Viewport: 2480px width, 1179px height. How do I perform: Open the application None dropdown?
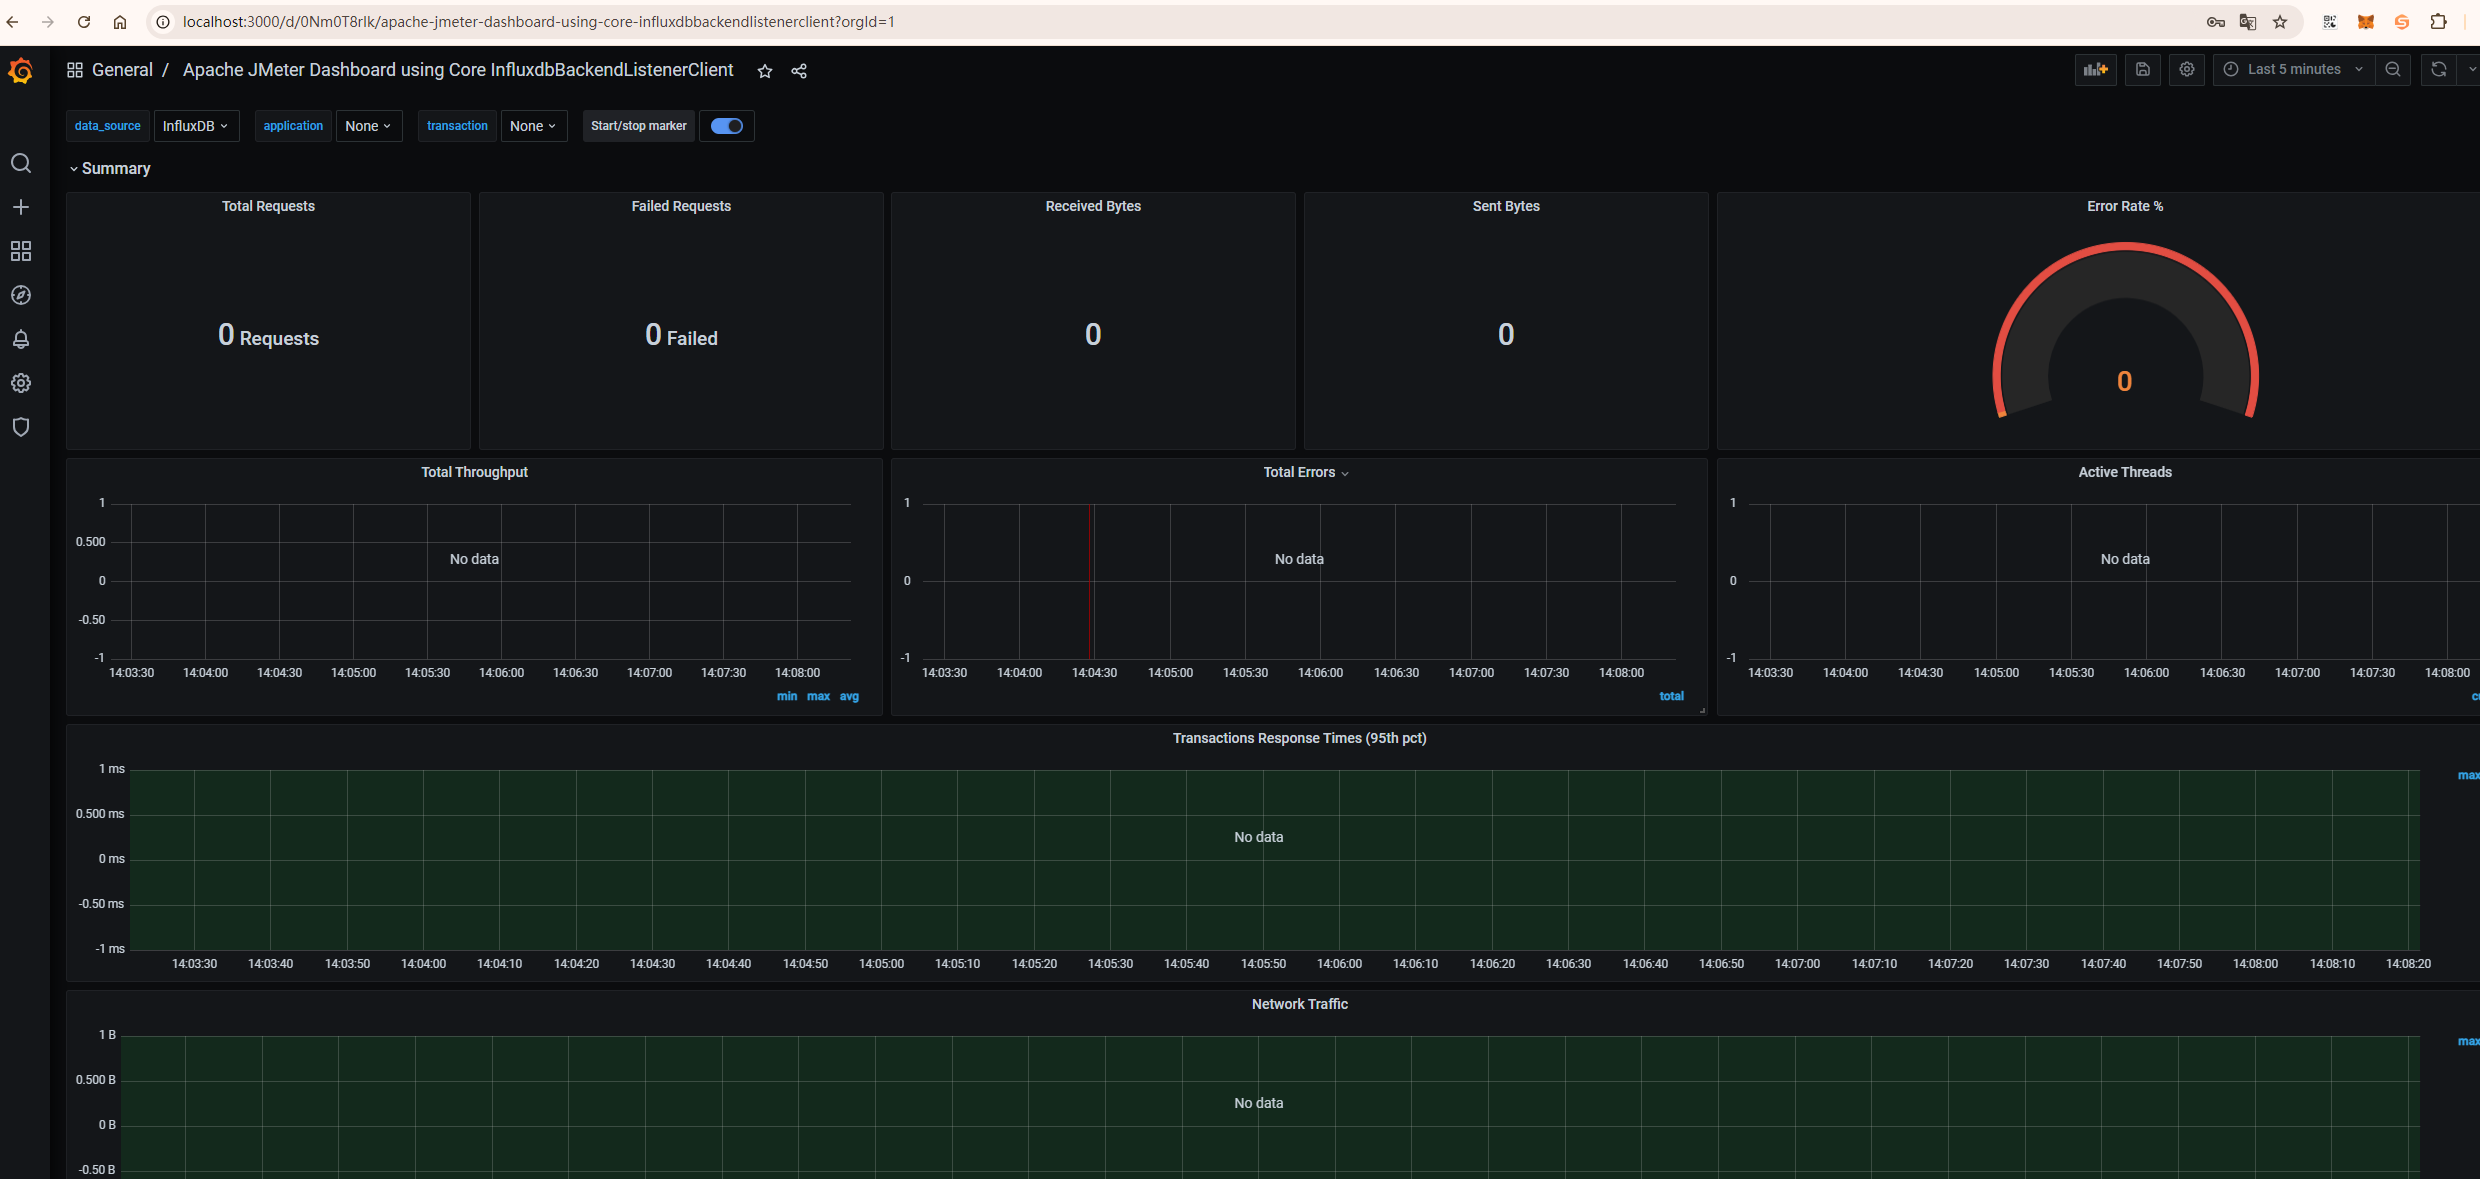click(x=369, y=126)
